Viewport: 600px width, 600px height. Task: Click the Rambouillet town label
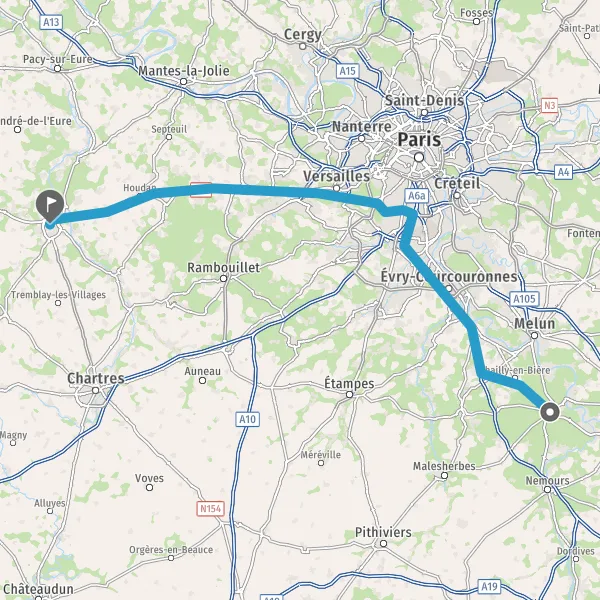click(x=223, y=267)
